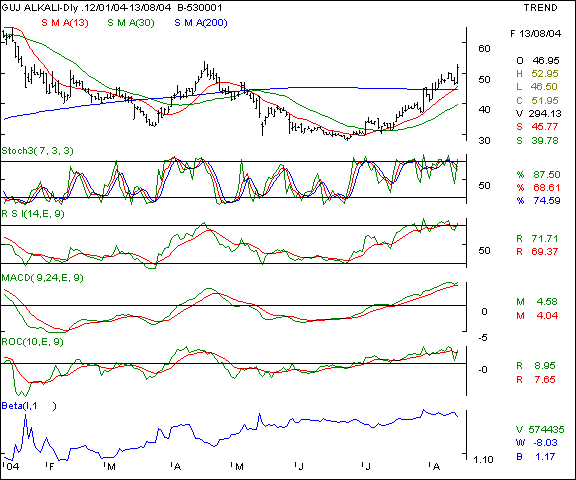The width and height of the screenshot is (576, 480).
Task: Click the price axis label 40
Action: [x=484, y=109]
